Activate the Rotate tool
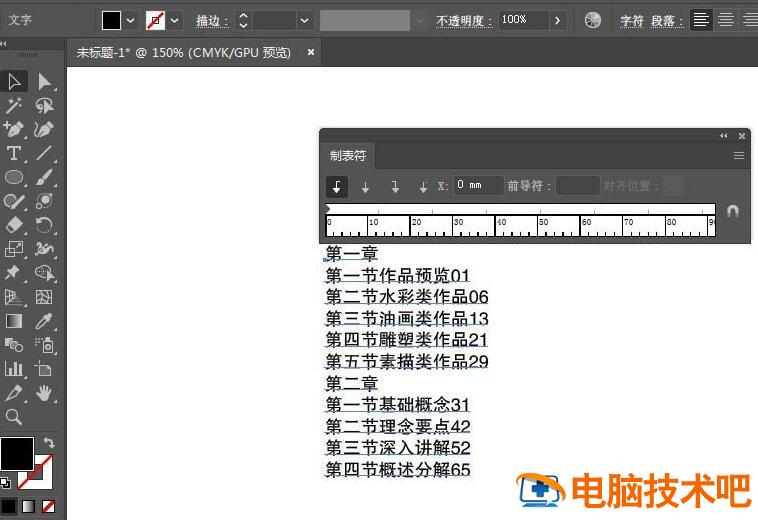The image size is (758, 520). coord(44,225)
